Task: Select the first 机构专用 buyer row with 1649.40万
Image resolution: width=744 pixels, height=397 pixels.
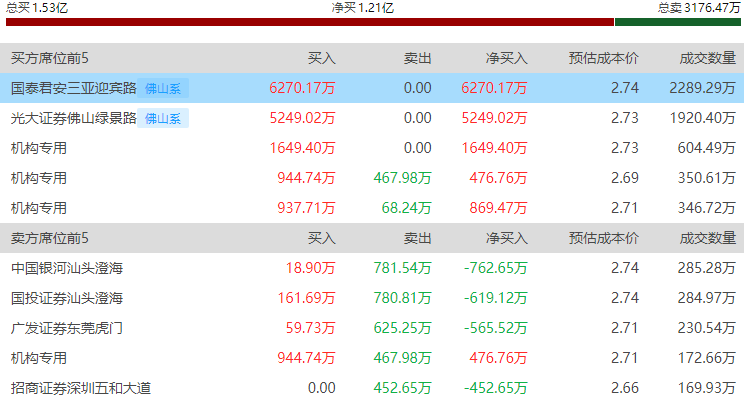Action: [x=372, y=148]
